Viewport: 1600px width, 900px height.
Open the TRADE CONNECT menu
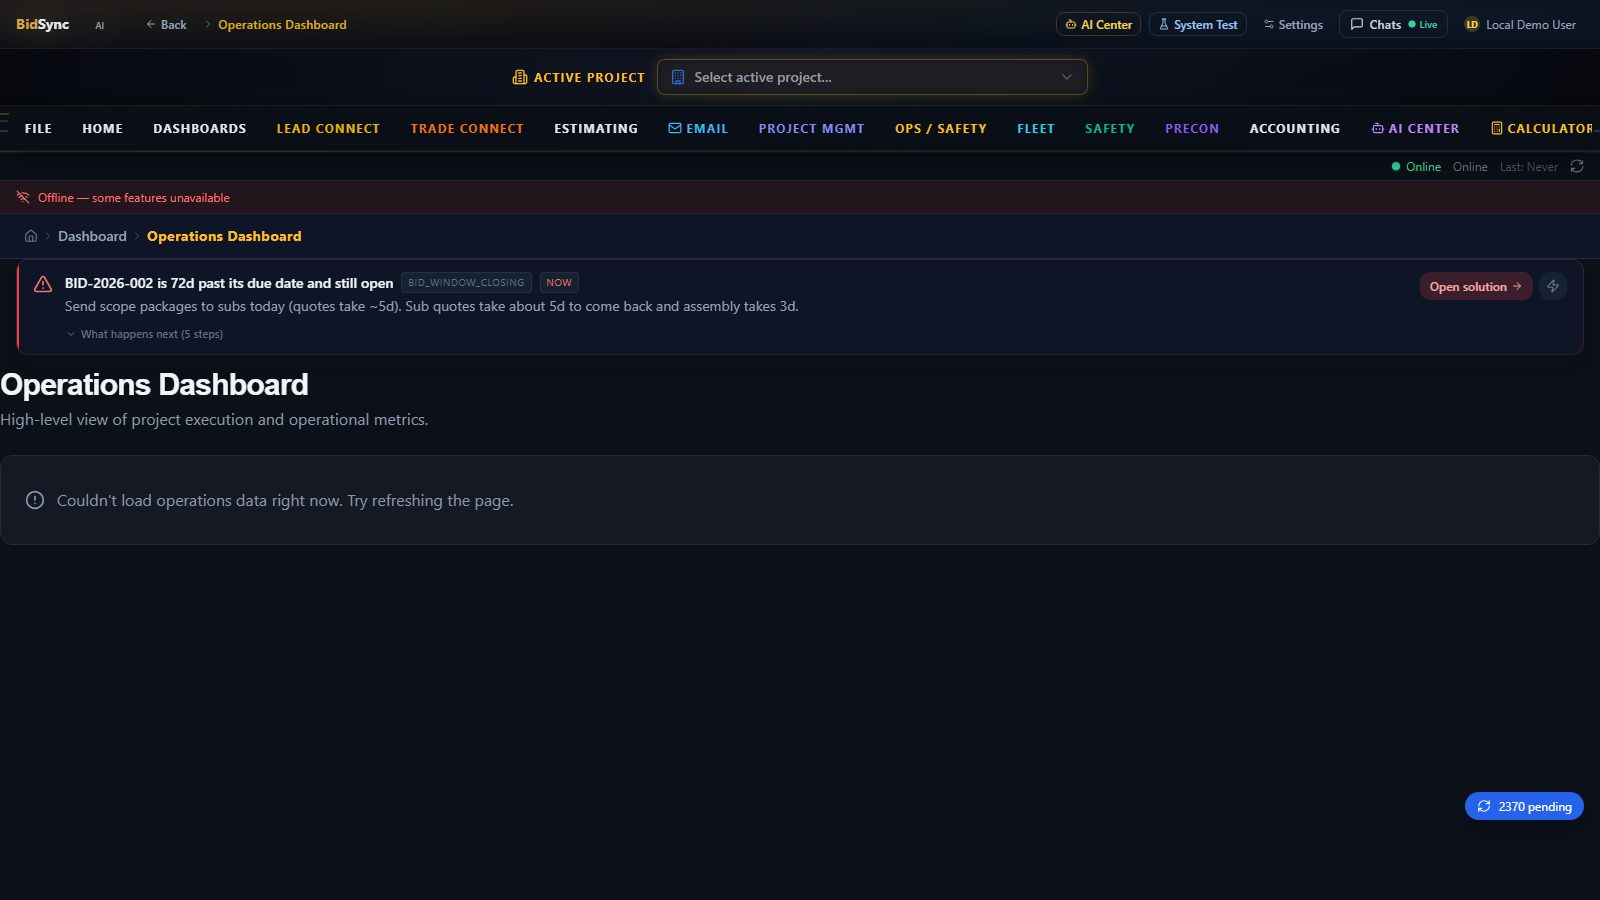(467, 128)
